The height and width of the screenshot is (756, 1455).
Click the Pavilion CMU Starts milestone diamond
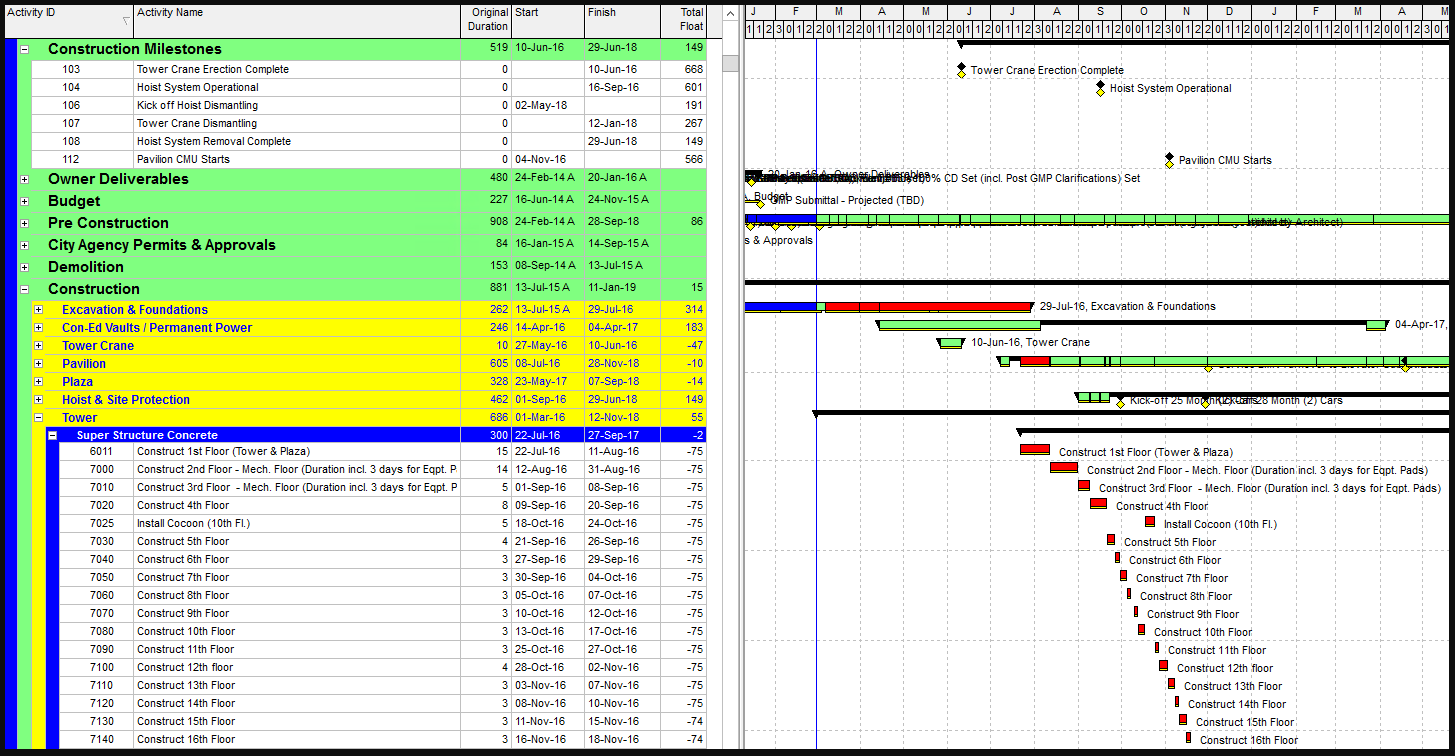pos(1168,159)
